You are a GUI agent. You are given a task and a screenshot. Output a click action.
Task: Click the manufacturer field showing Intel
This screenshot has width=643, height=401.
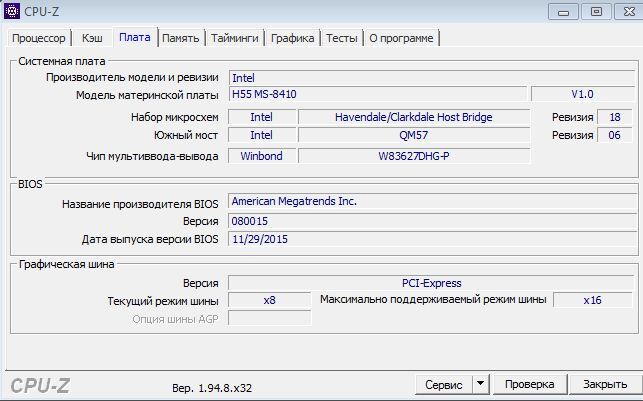(x=431, y=78)
